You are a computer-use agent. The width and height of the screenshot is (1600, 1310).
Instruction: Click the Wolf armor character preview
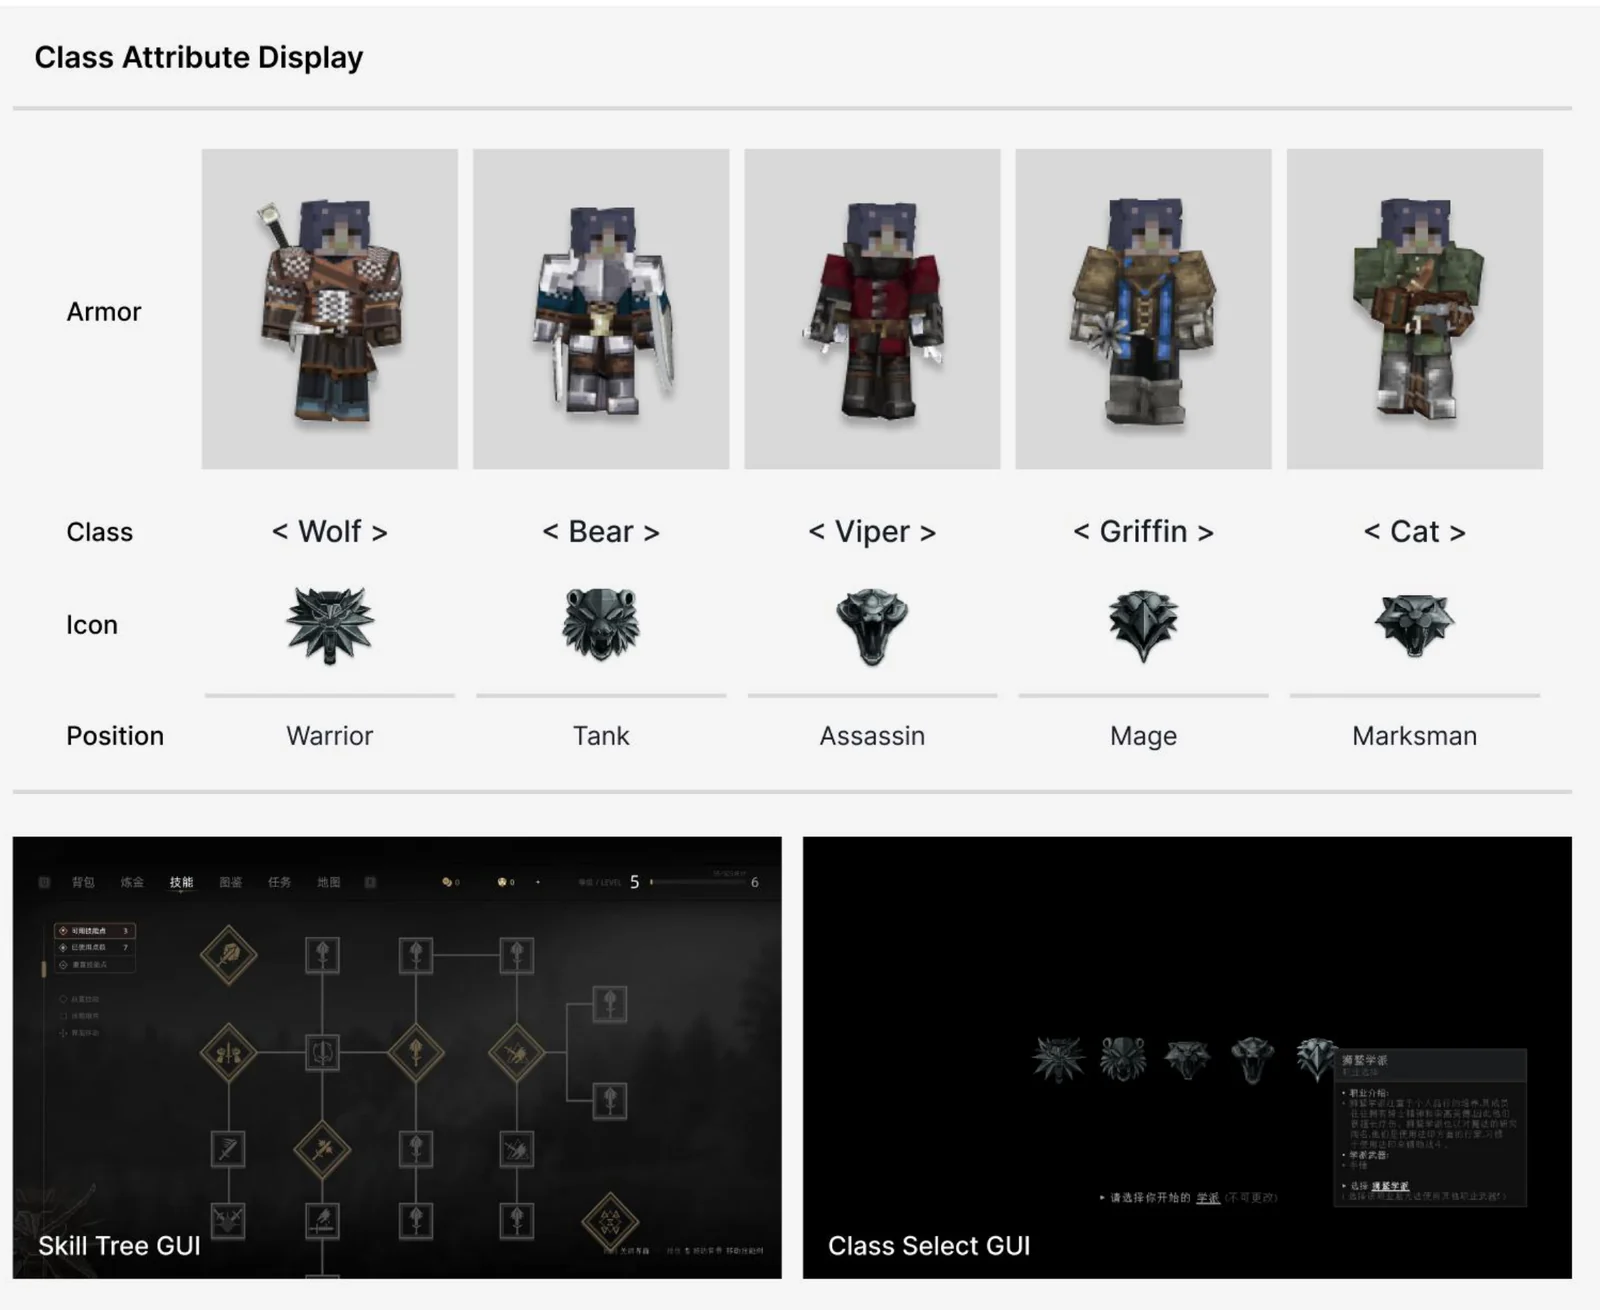(x=330, y=309)
